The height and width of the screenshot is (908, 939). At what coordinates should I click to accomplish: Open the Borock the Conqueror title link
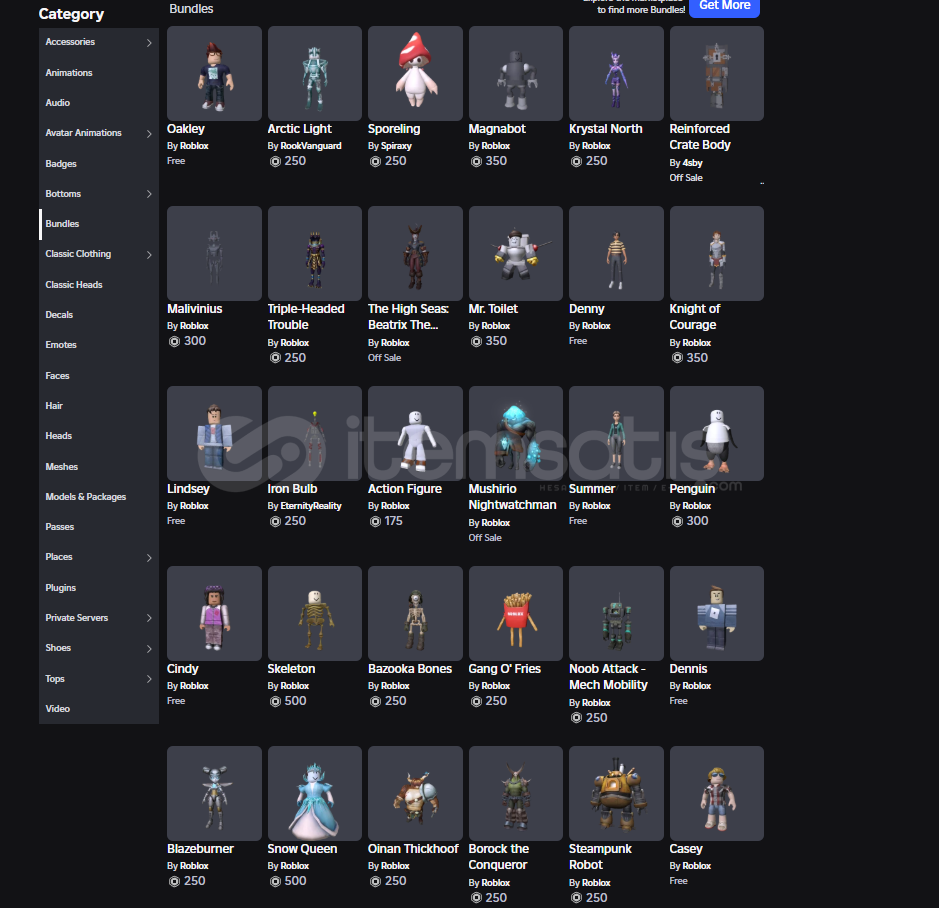click(x=499, y=856)
